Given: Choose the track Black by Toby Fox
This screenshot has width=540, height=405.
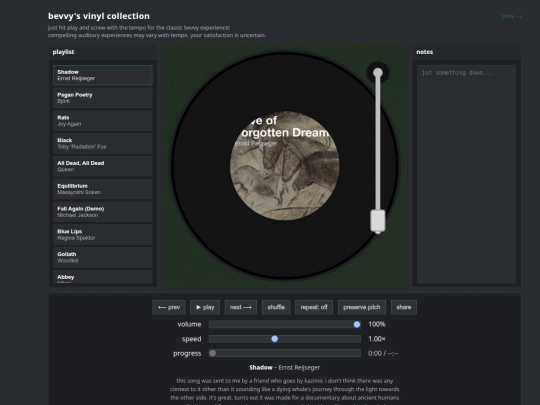Looking at the screenshot, I should 103,143.
